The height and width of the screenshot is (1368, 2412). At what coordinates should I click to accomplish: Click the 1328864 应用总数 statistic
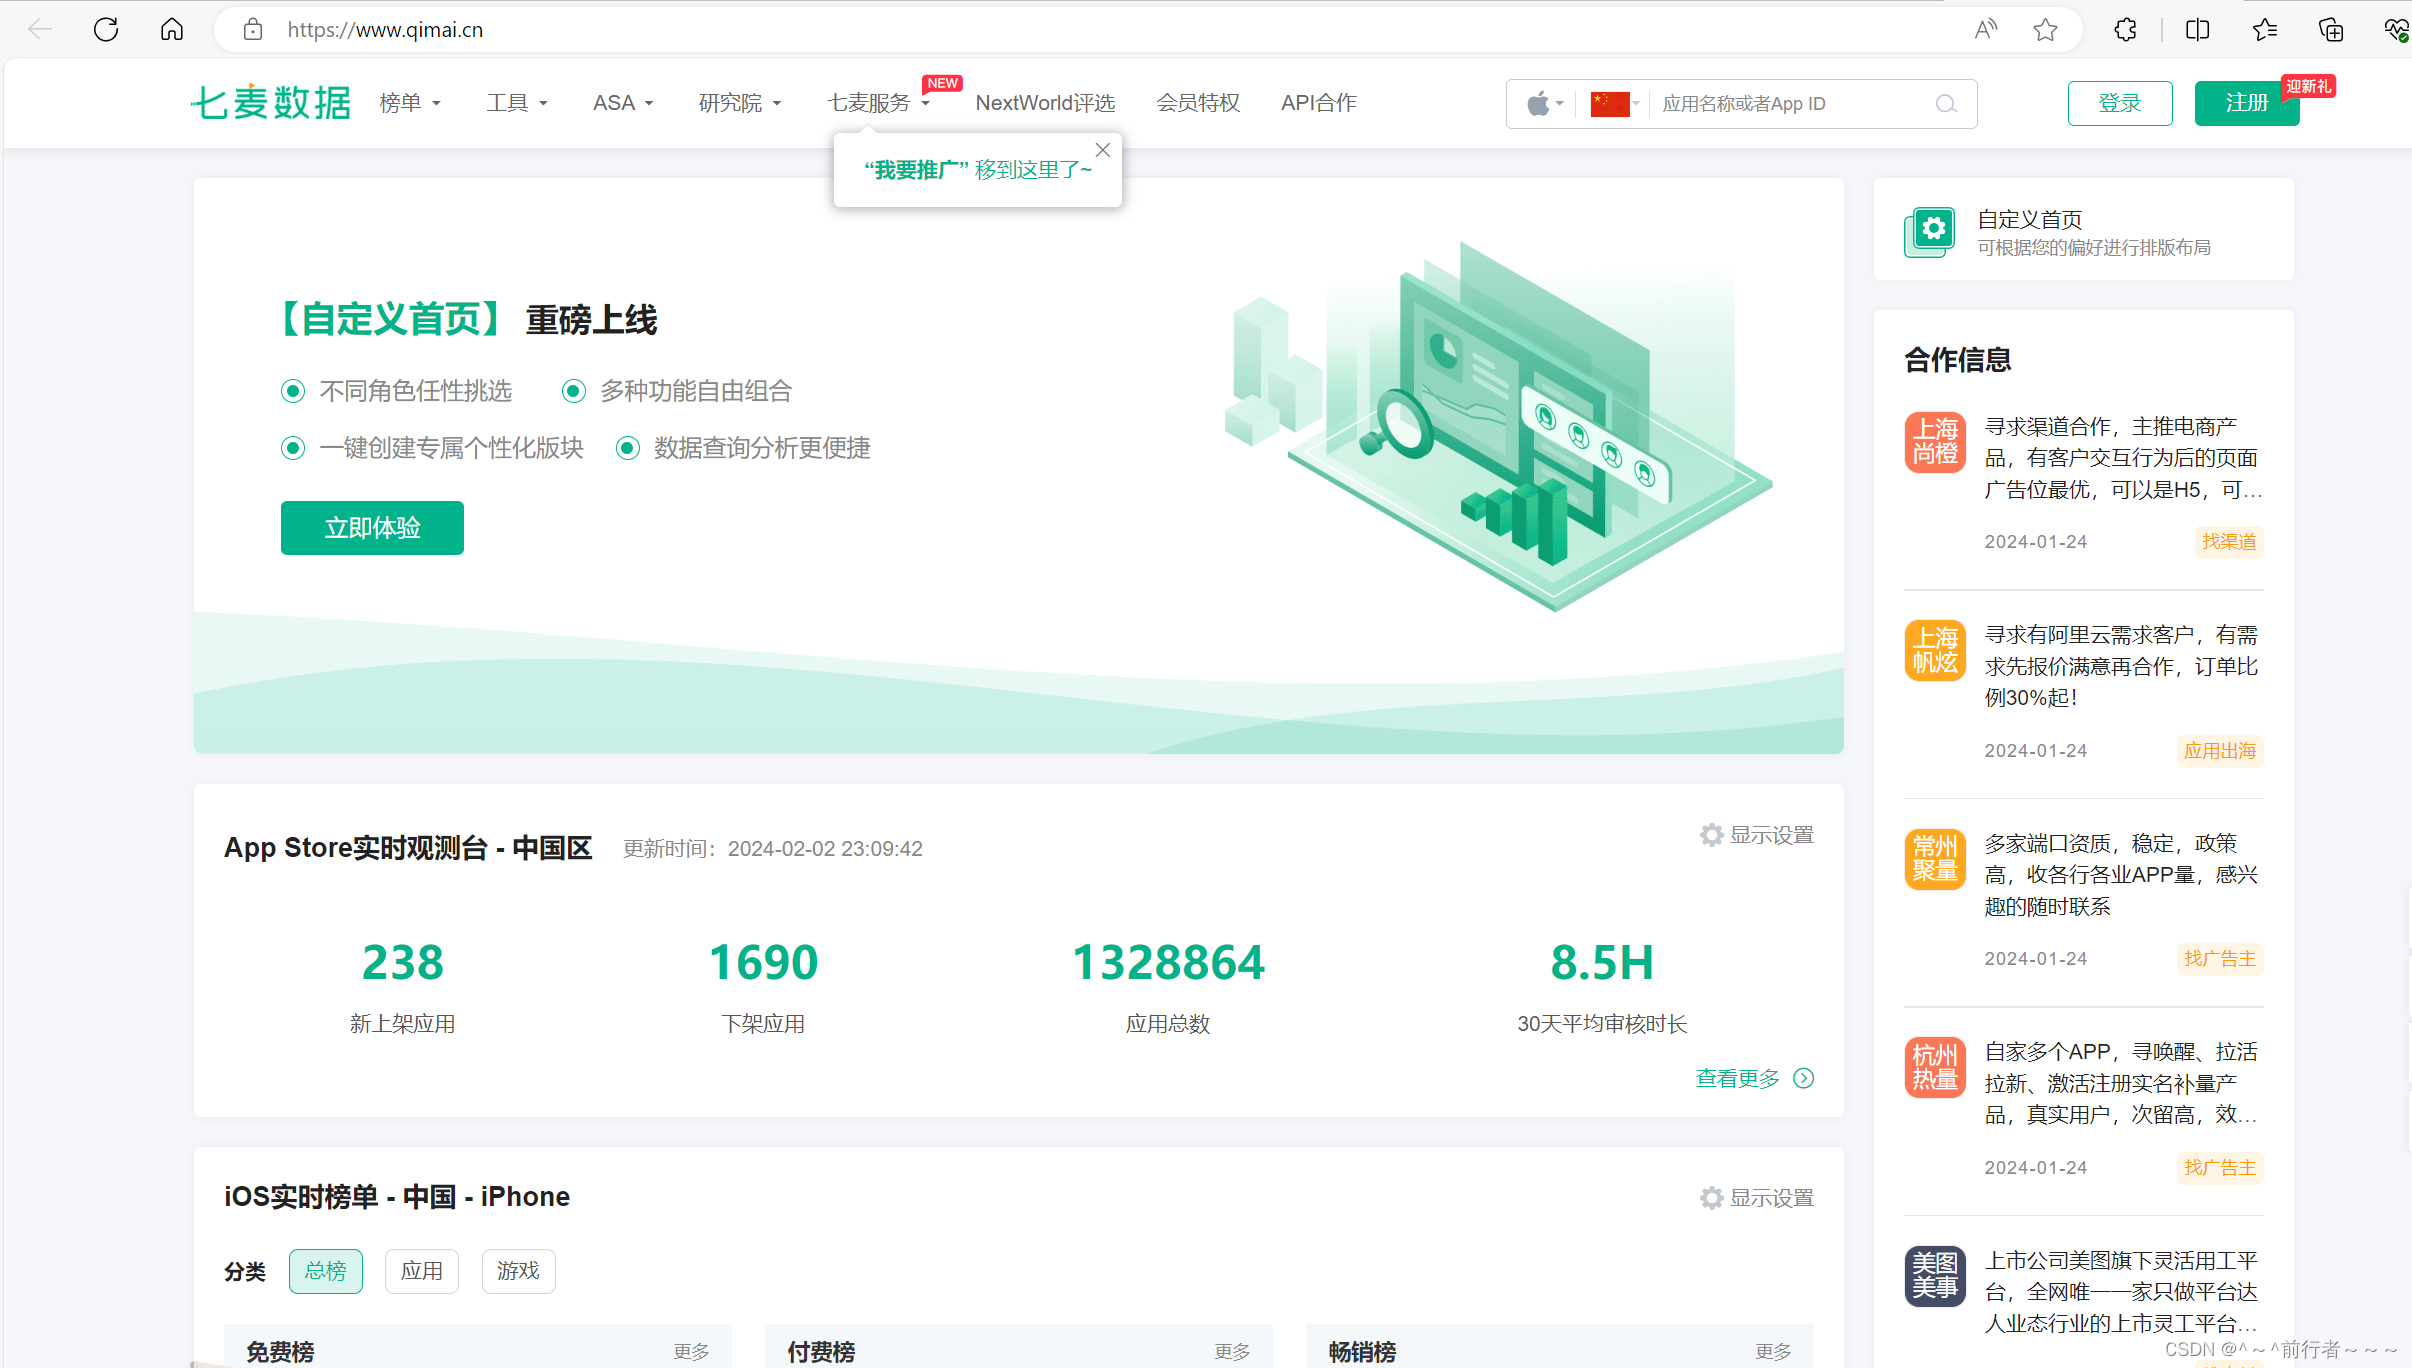click(x=1168, y=986)
